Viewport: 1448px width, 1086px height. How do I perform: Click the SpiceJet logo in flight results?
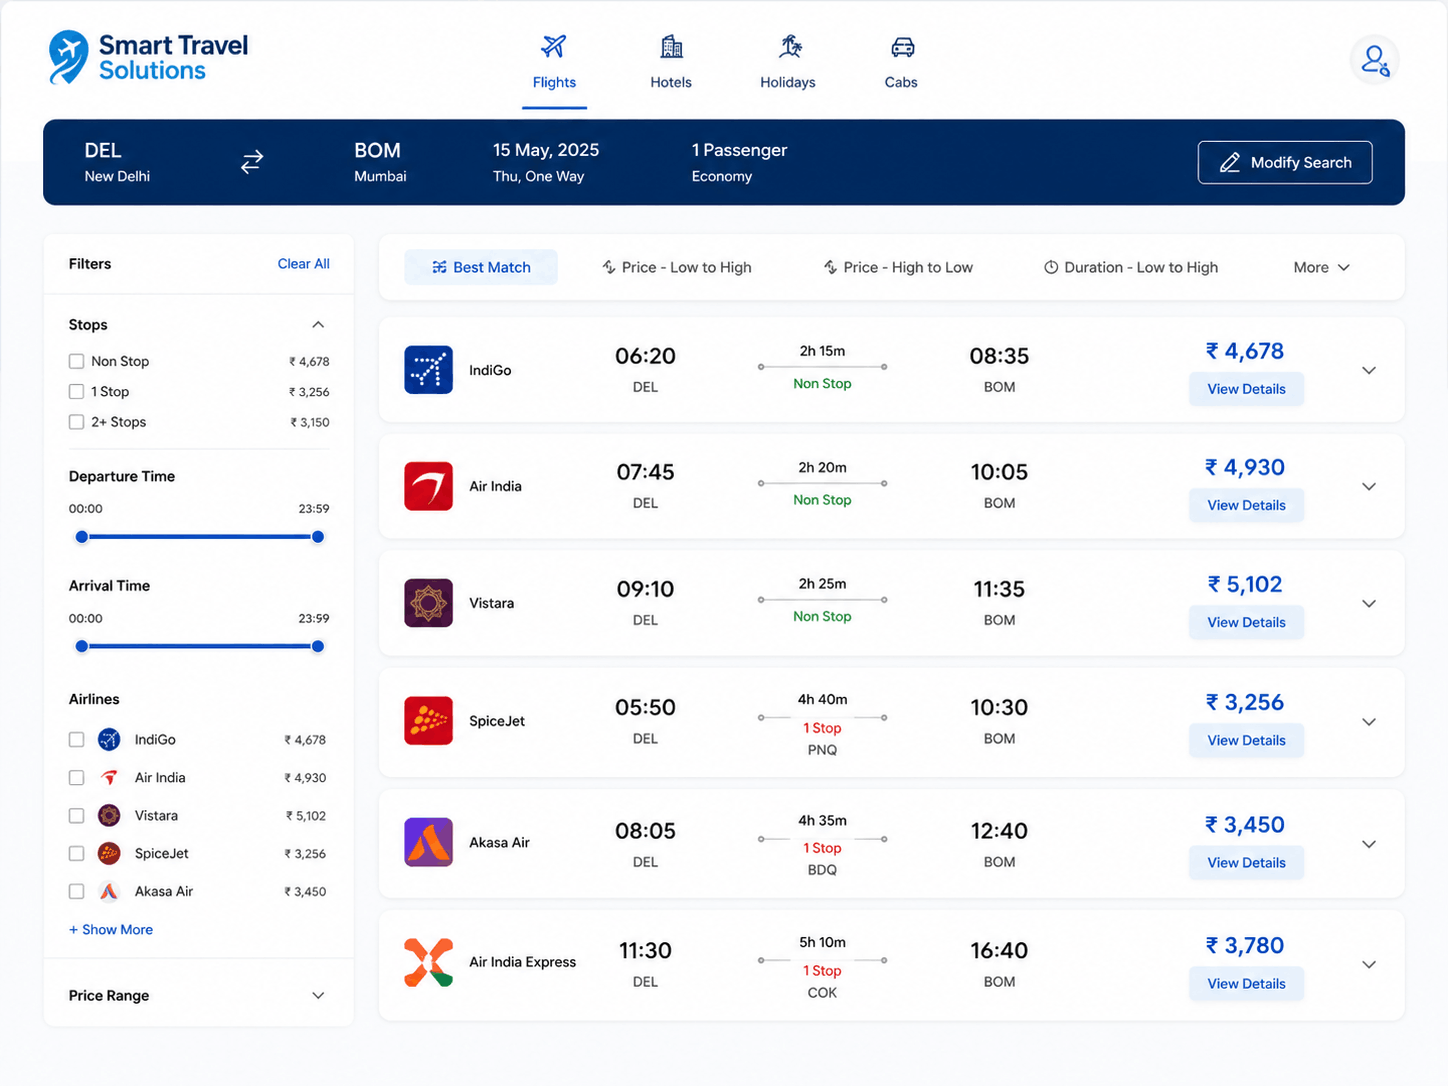428,721
